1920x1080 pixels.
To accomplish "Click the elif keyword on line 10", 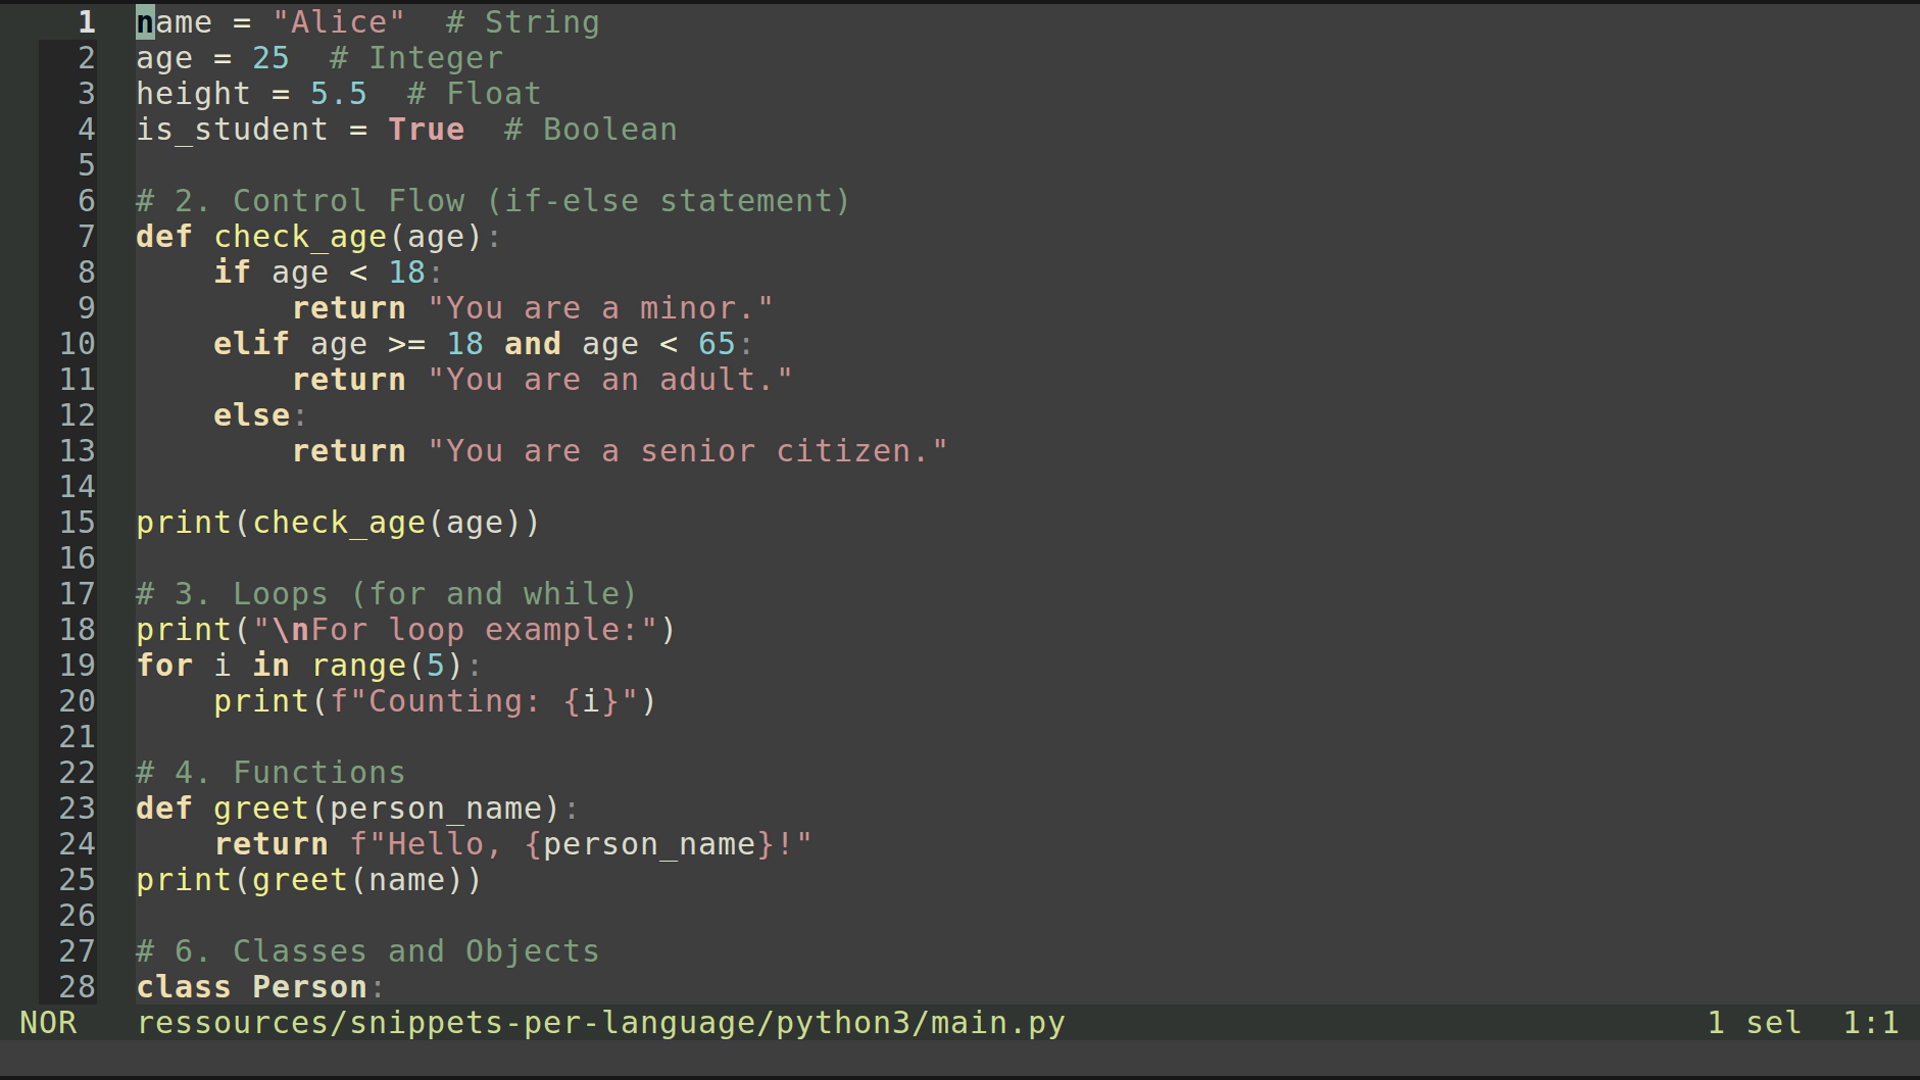I will pos(250,343).
